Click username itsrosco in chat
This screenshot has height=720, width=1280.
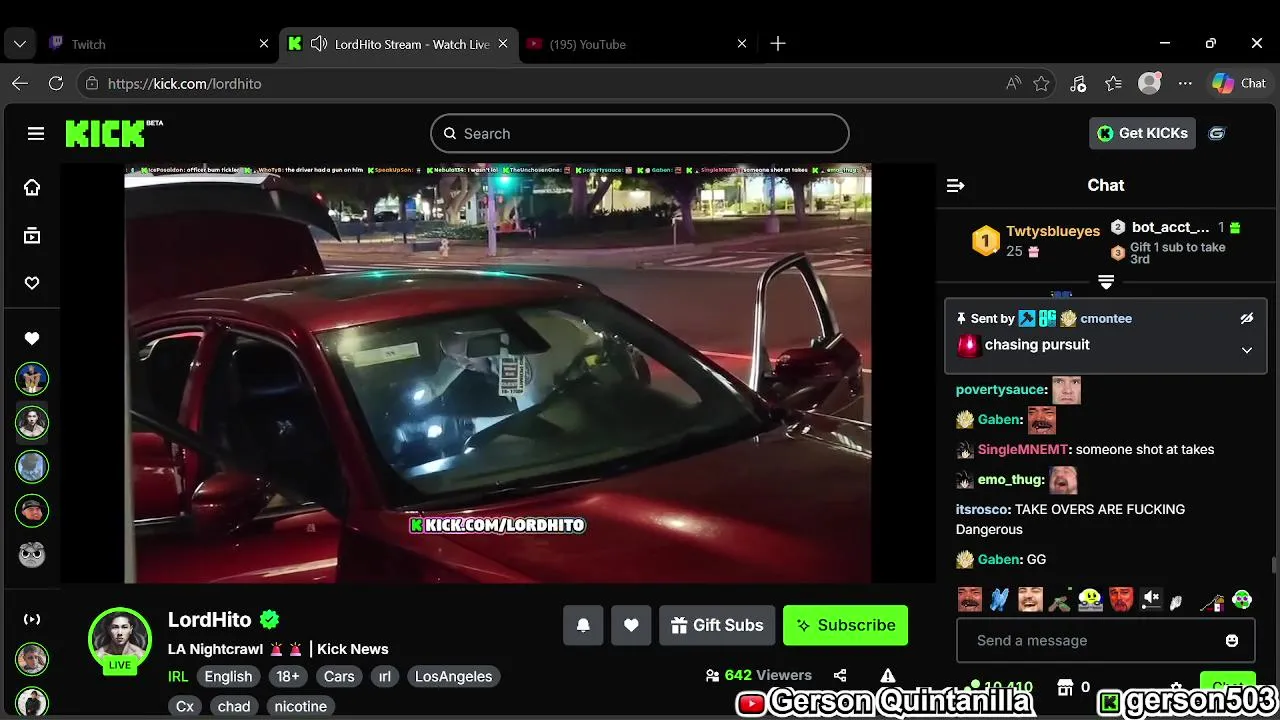click(x=982, y=509)
